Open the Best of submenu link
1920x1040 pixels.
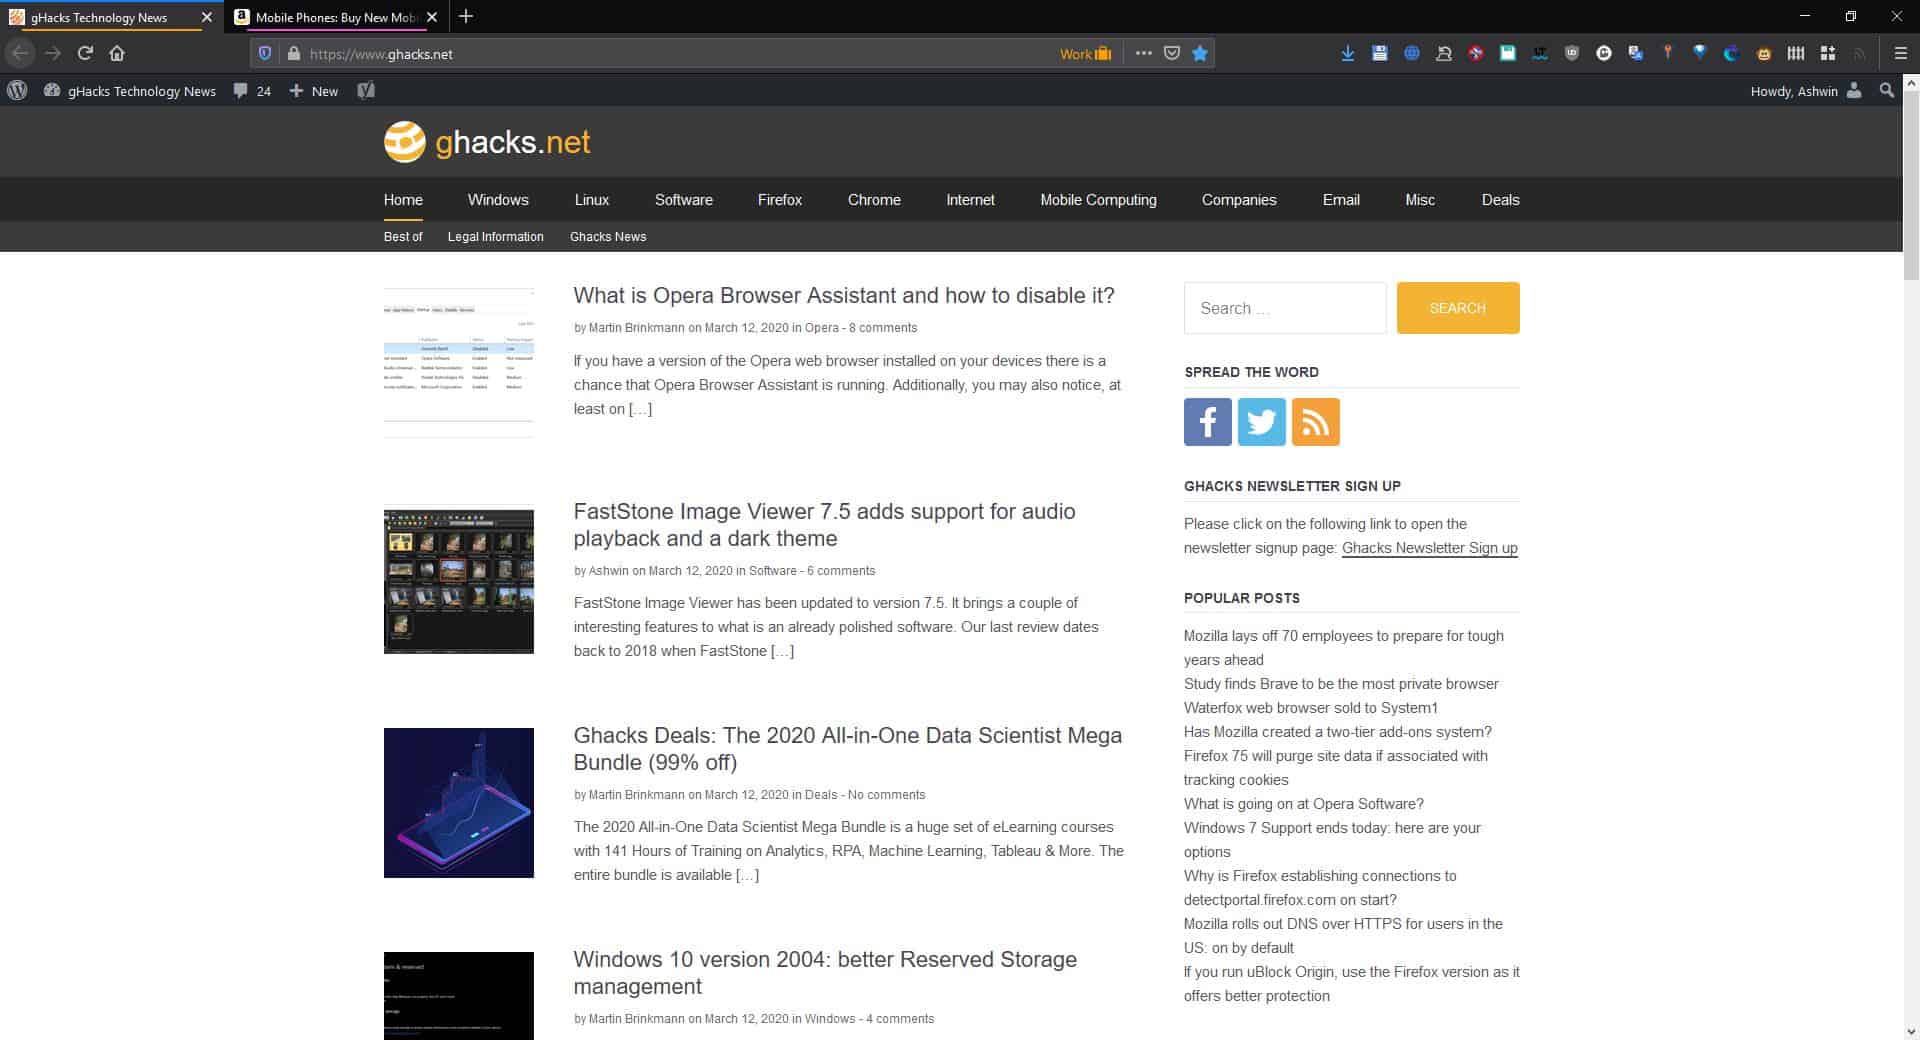403,237
